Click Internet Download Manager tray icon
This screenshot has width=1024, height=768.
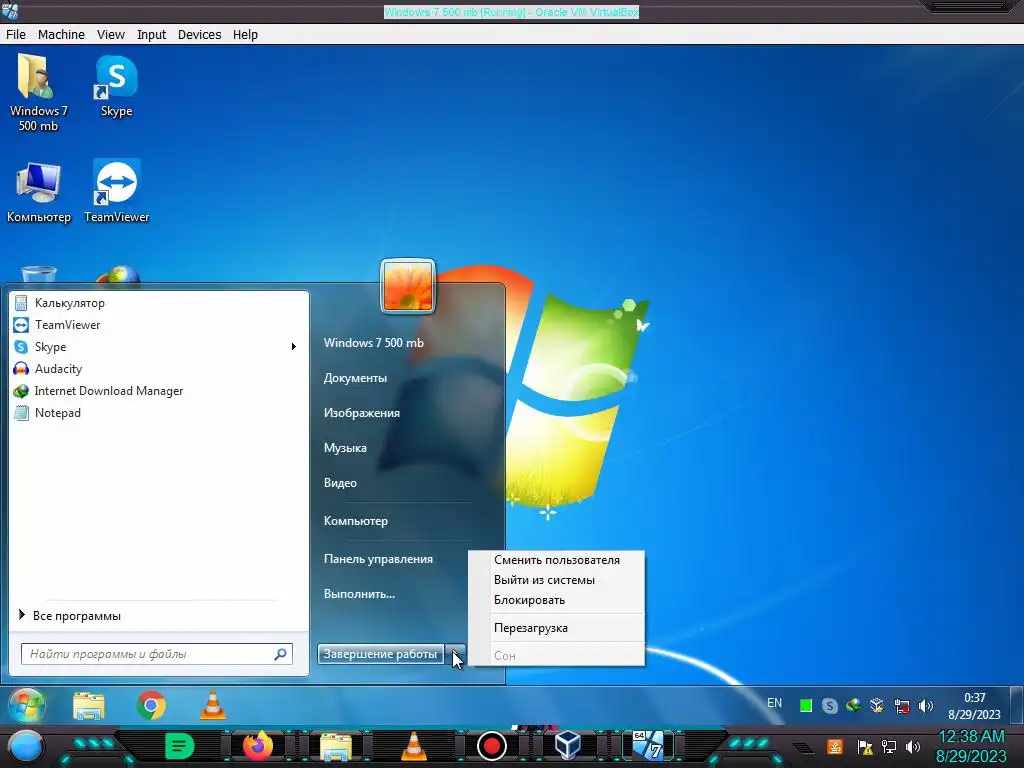pyautogui.click(x=854, y=705)
